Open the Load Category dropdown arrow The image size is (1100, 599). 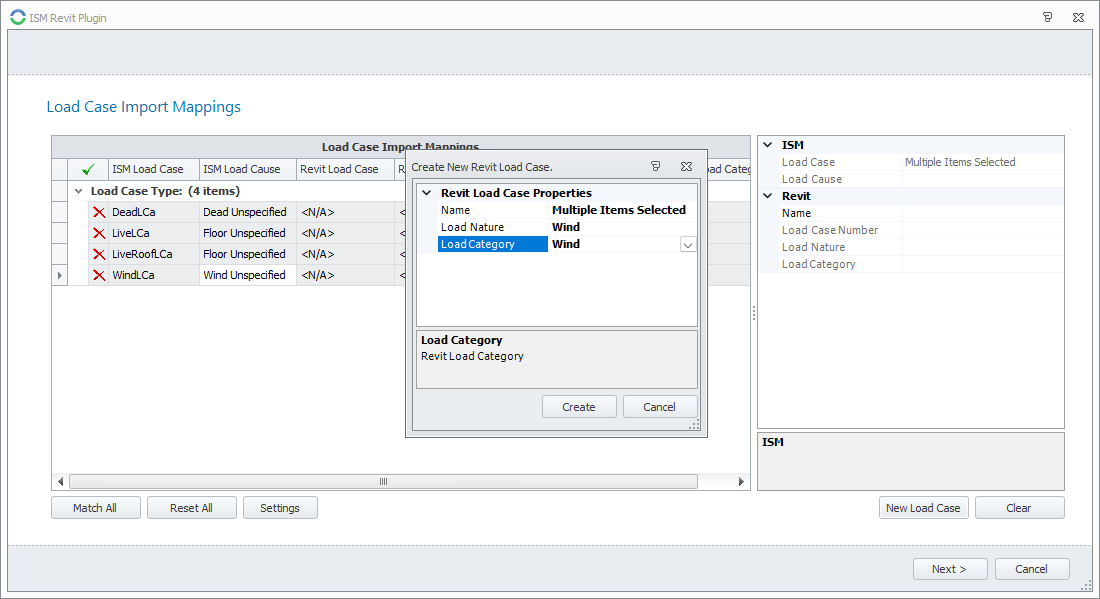(x=688, y=245)
